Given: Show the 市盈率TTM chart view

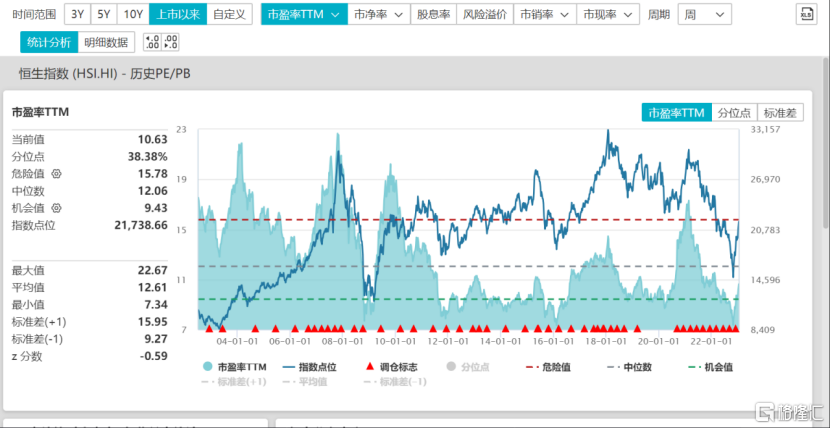Looking at the screenshot, I should click(x=676, y=112).
